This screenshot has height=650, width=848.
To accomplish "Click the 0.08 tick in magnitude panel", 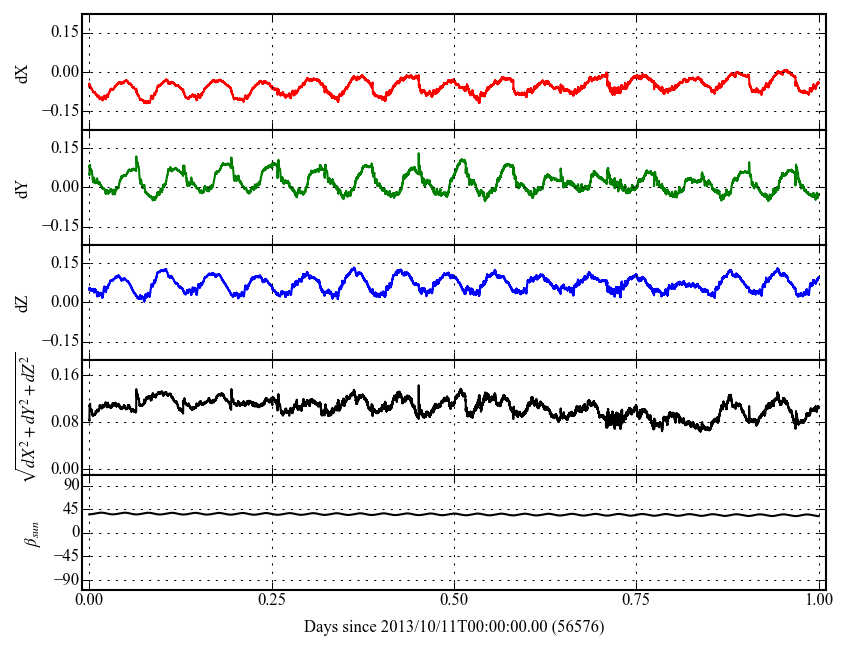I will (x=64, y=421).
